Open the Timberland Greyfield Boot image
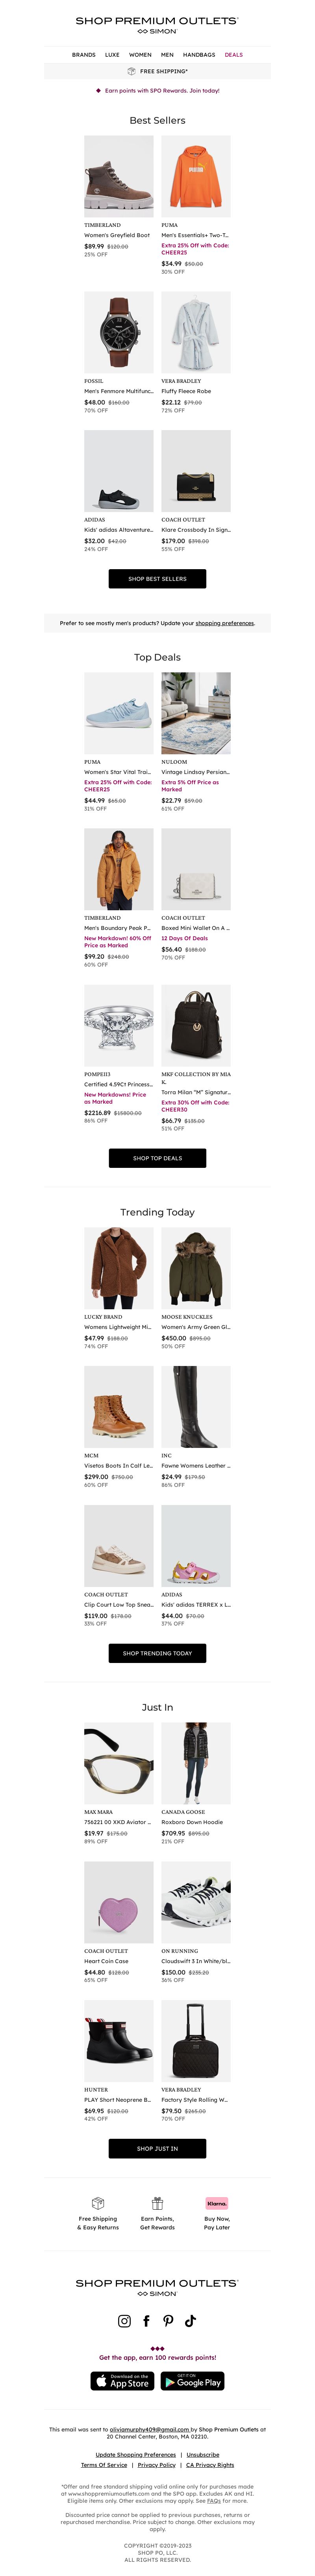The width and height of the screenshot is (315, 2576). click(x=119, y=177)
